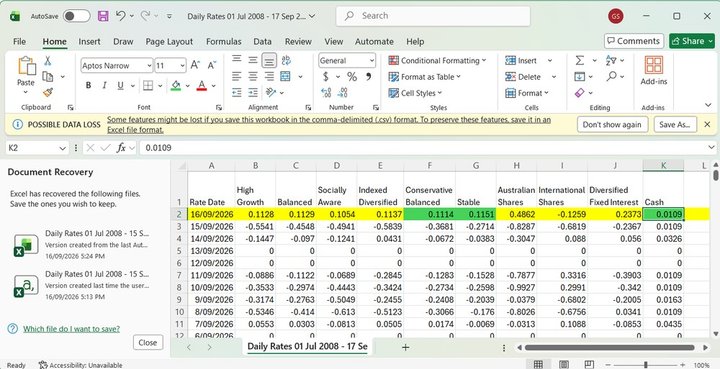Screen dimensions: 720x369
Task: Click the Merge and Center icon
Action: pyautogui.click(x=286, y=77)
